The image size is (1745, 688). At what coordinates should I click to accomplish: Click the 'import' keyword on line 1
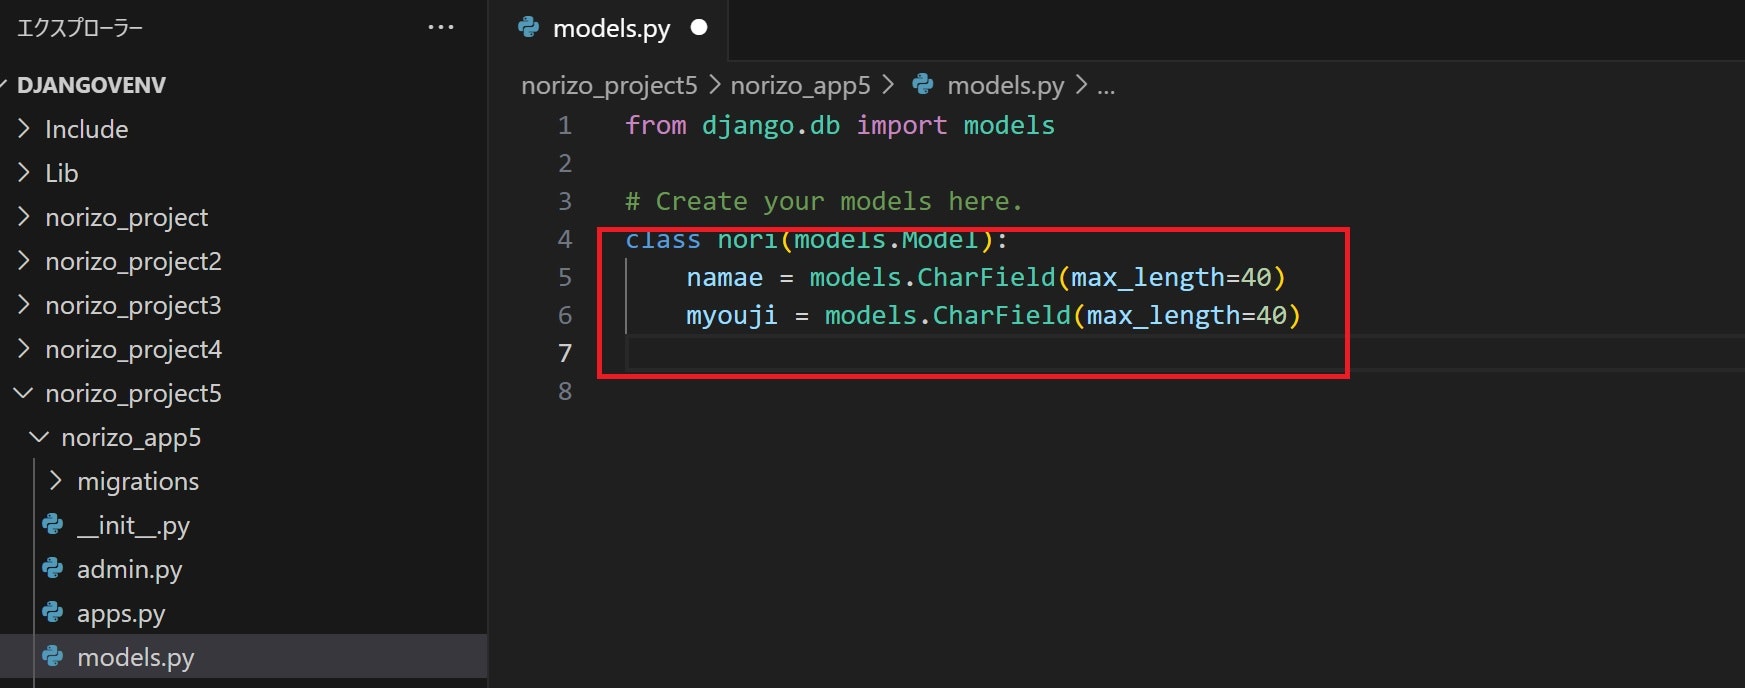tap(901, 126)
